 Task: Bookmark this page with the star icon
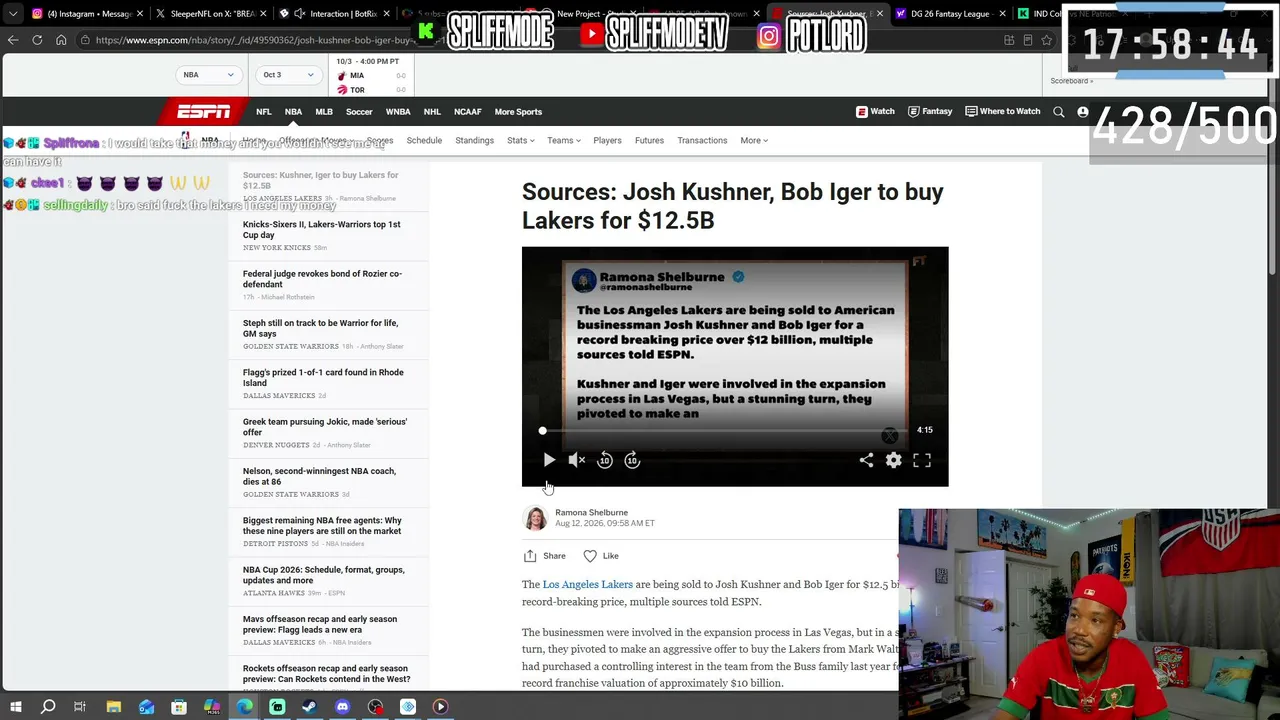[x=1047, y=40]
